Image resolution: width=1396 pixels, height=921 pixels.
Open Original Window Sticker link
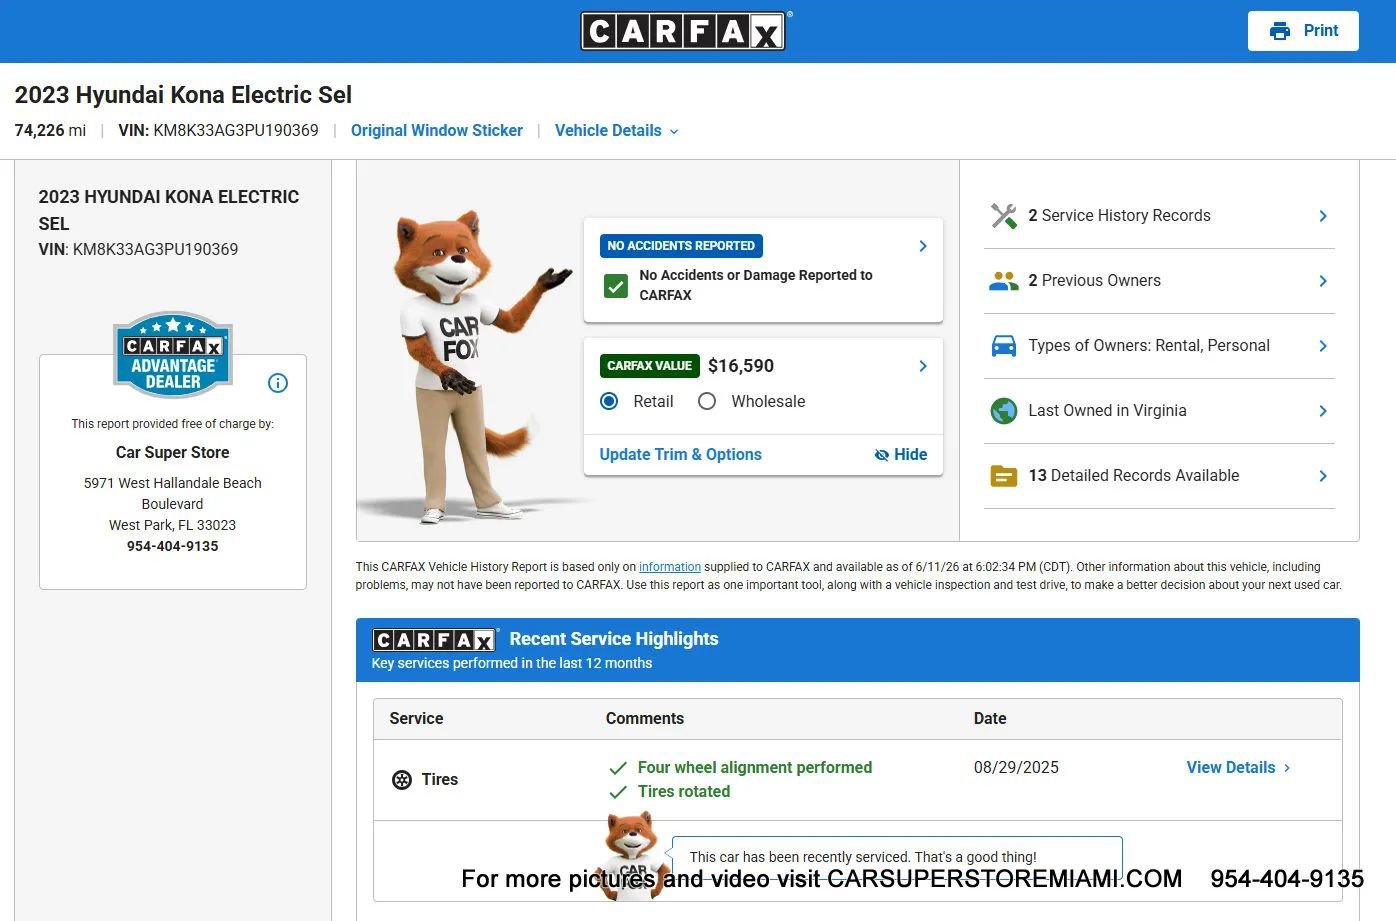click(436, 131)
